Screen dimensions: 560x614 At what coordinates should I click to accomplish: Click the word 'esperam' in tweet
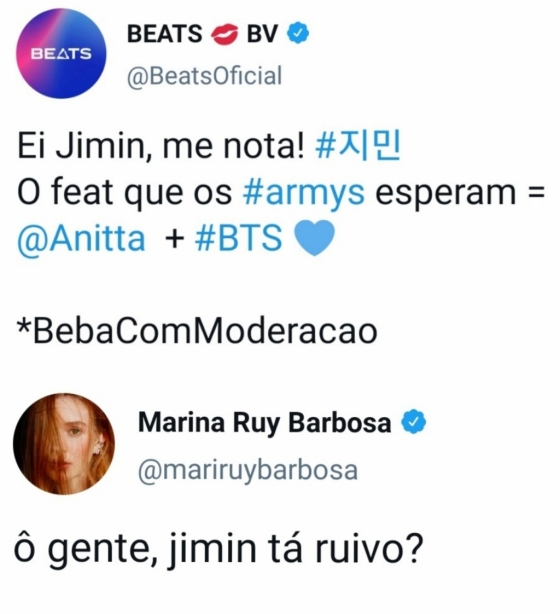coord(446,193)
